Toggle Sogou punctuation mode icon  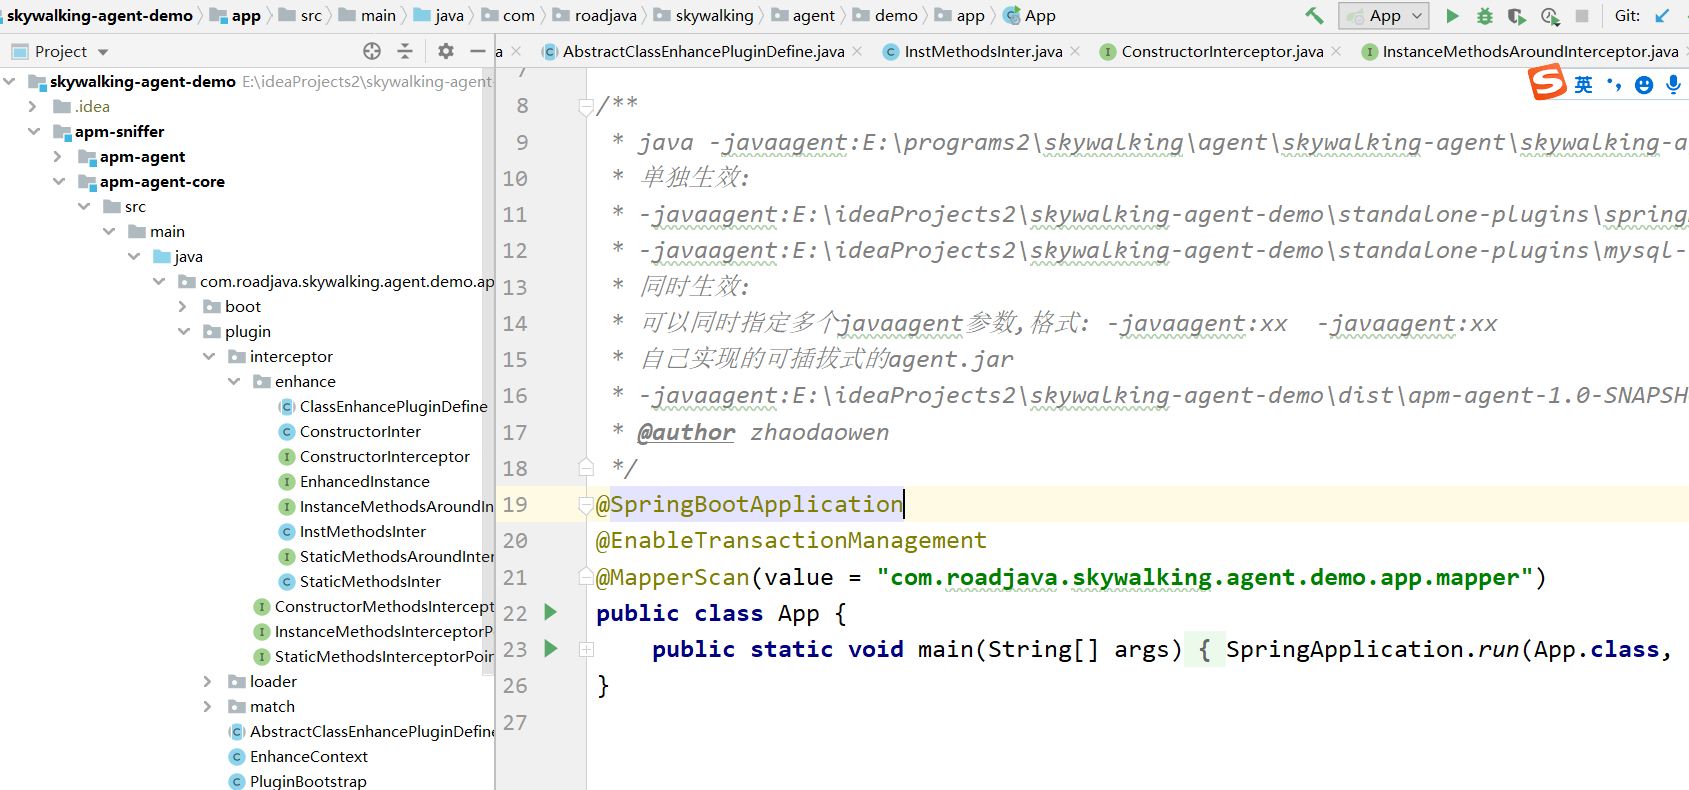(x=1613, y=85)
